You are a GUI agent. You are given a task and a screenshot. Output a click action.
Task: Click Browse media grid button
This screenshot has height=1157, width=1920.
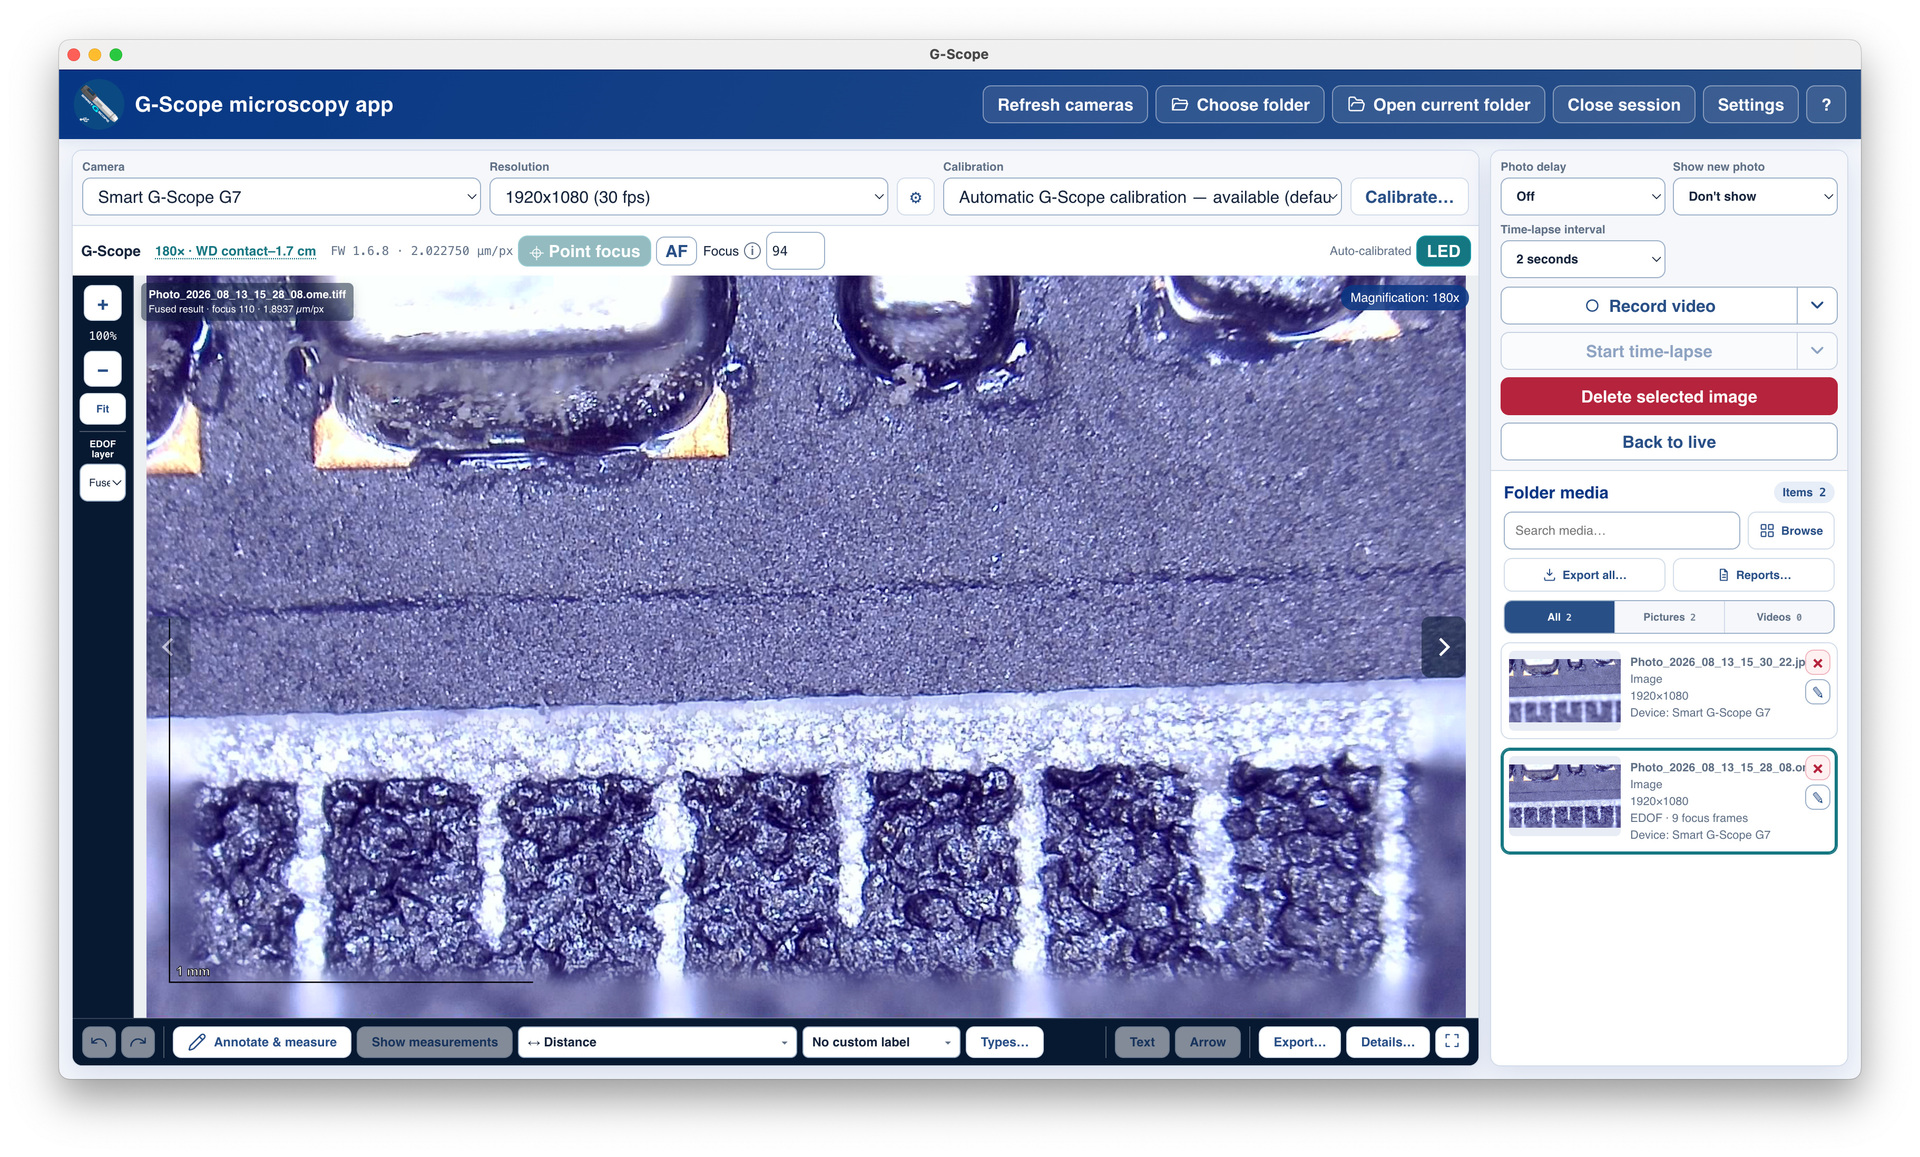pyautogui.click(x=1791, y=531)
